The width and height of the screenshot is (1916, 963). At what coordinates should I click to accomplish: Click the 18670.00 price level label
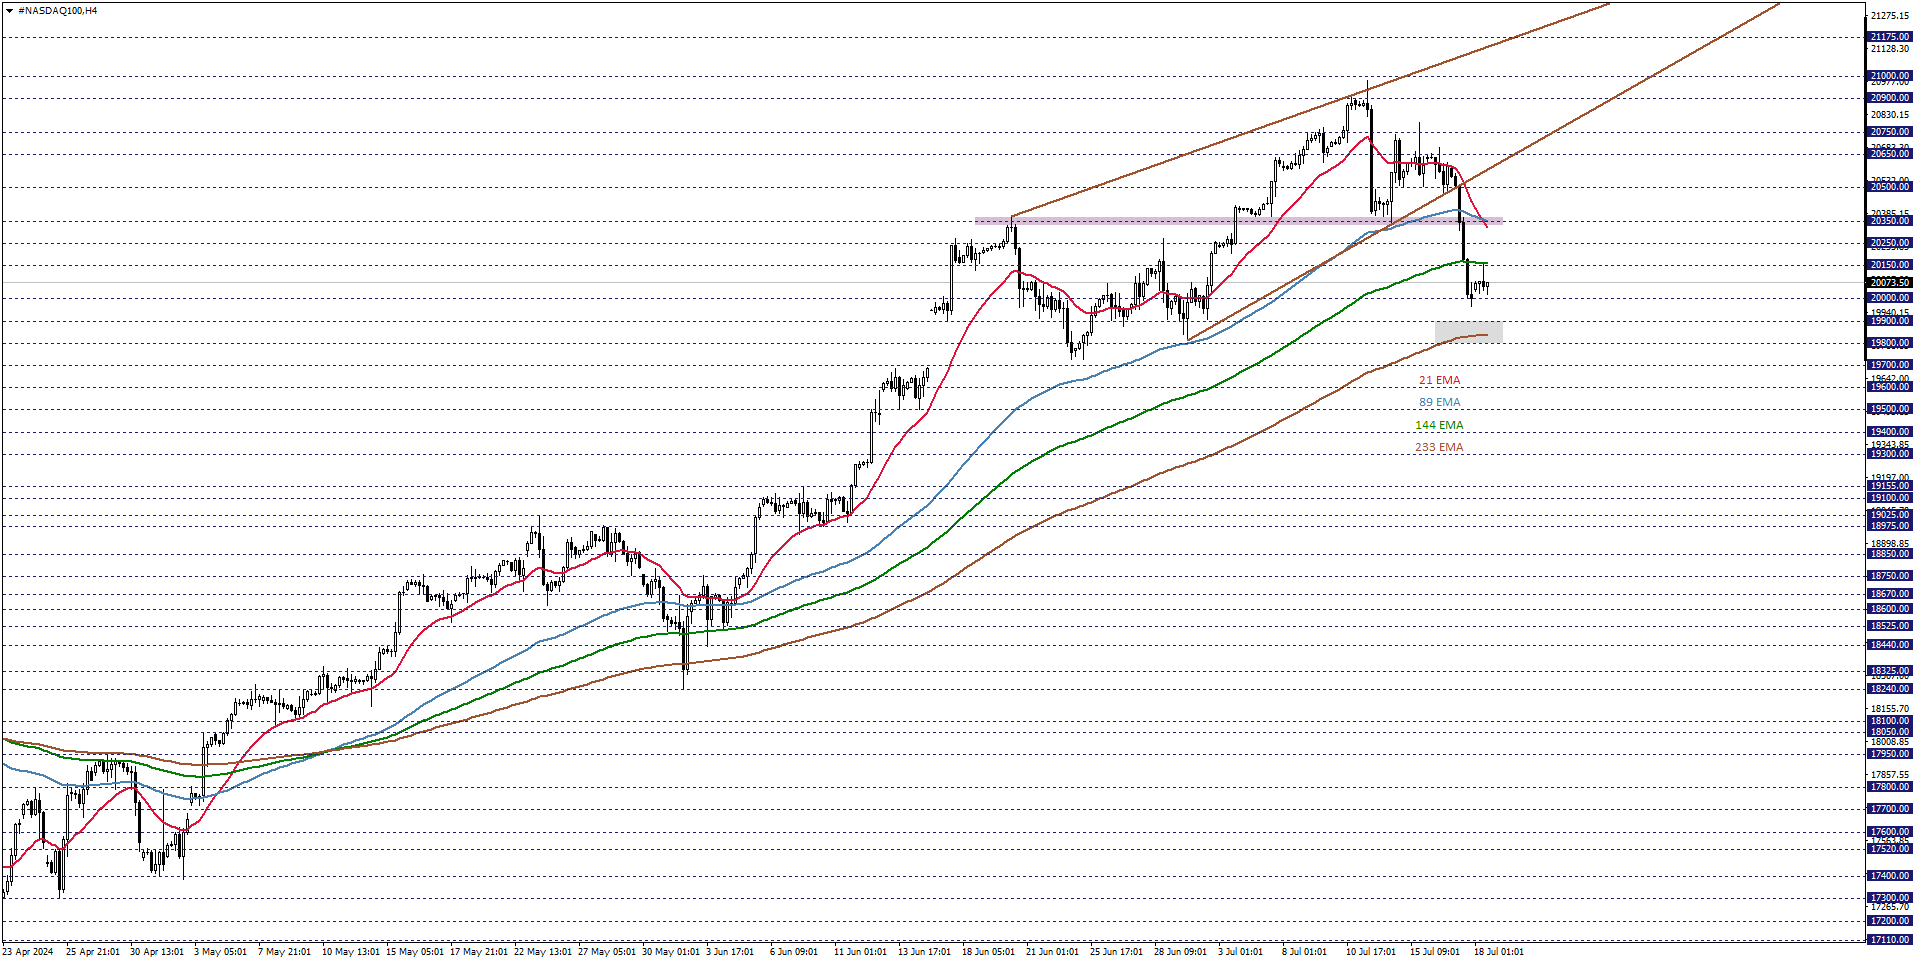(x=1890, y=594)
